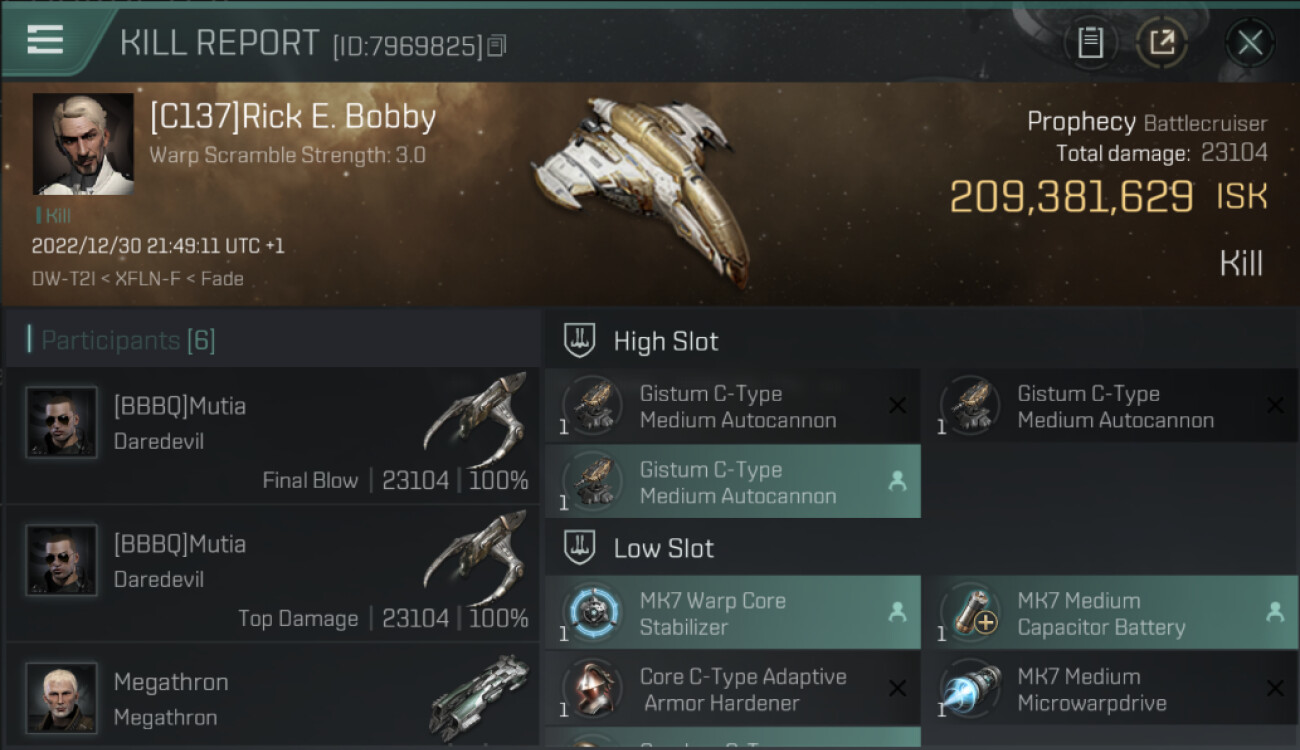This screenshot has height=750, width=1300.
Task: Open Mutia's Final Blow participant entry
Action: (272, 435)
